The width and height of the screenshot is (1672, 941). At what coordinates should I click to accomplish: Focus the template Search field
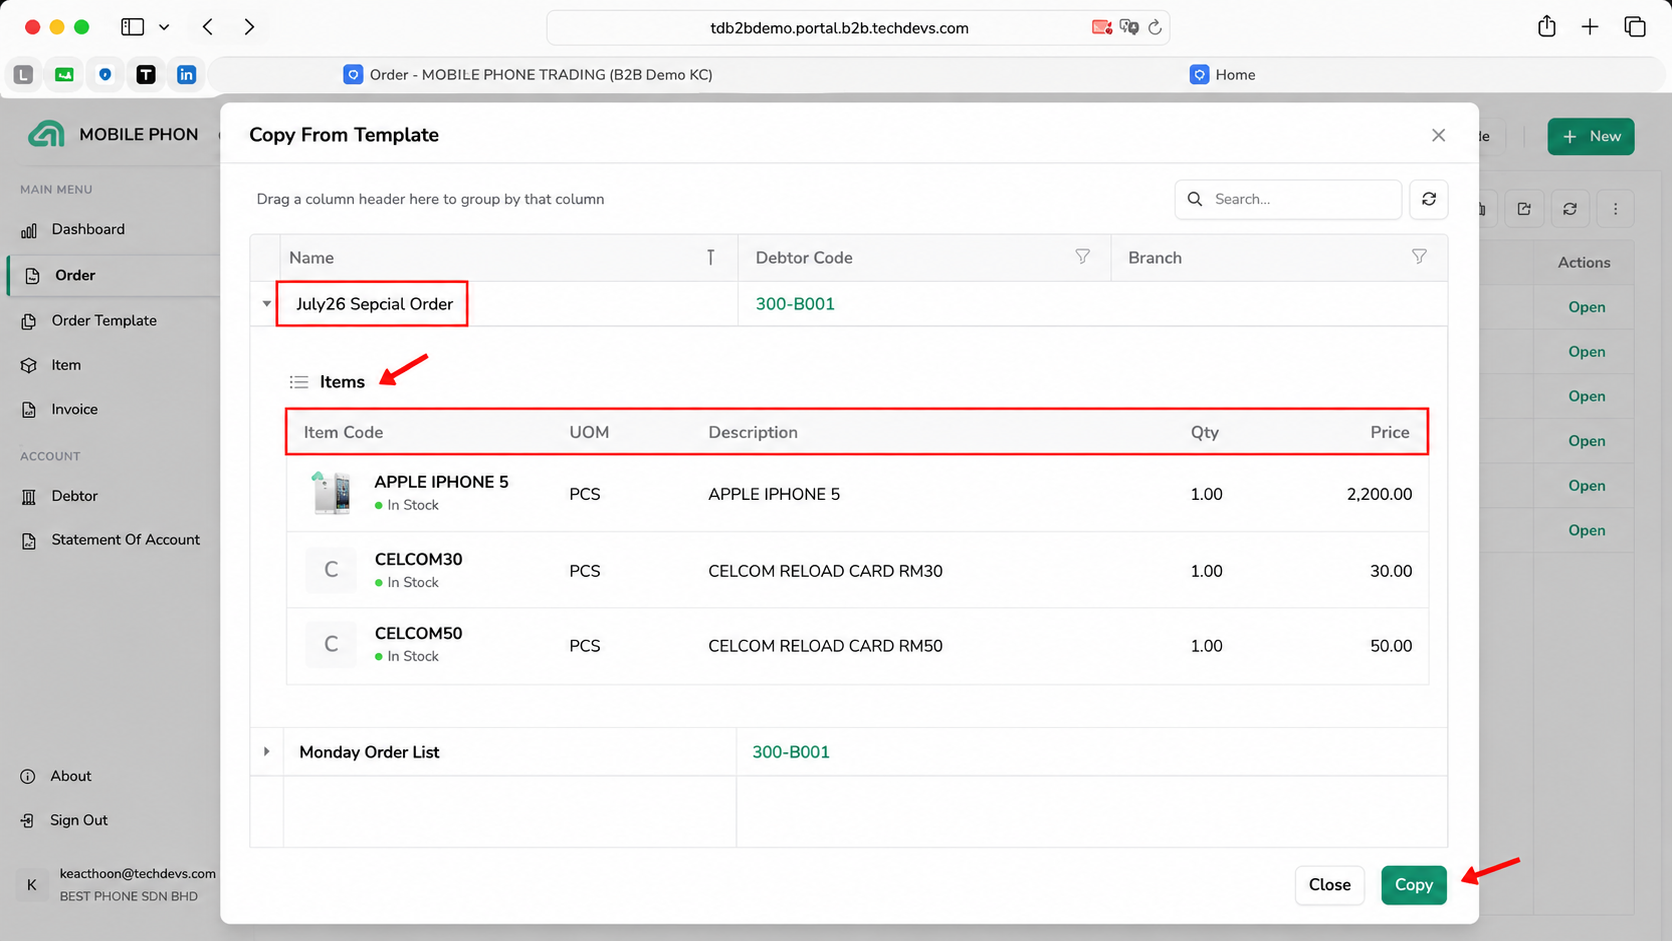(x=1288, y=199)
